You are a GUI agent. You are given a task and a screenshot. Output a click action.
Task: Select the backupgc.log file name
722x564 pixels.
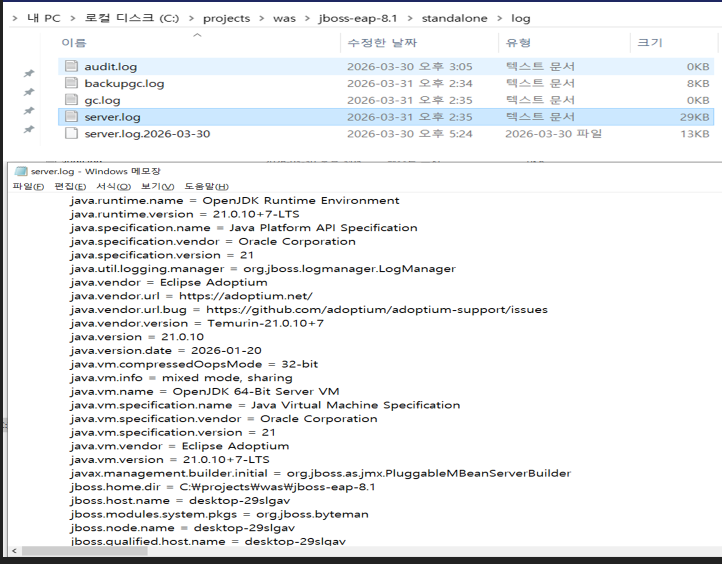pos(124,84)
